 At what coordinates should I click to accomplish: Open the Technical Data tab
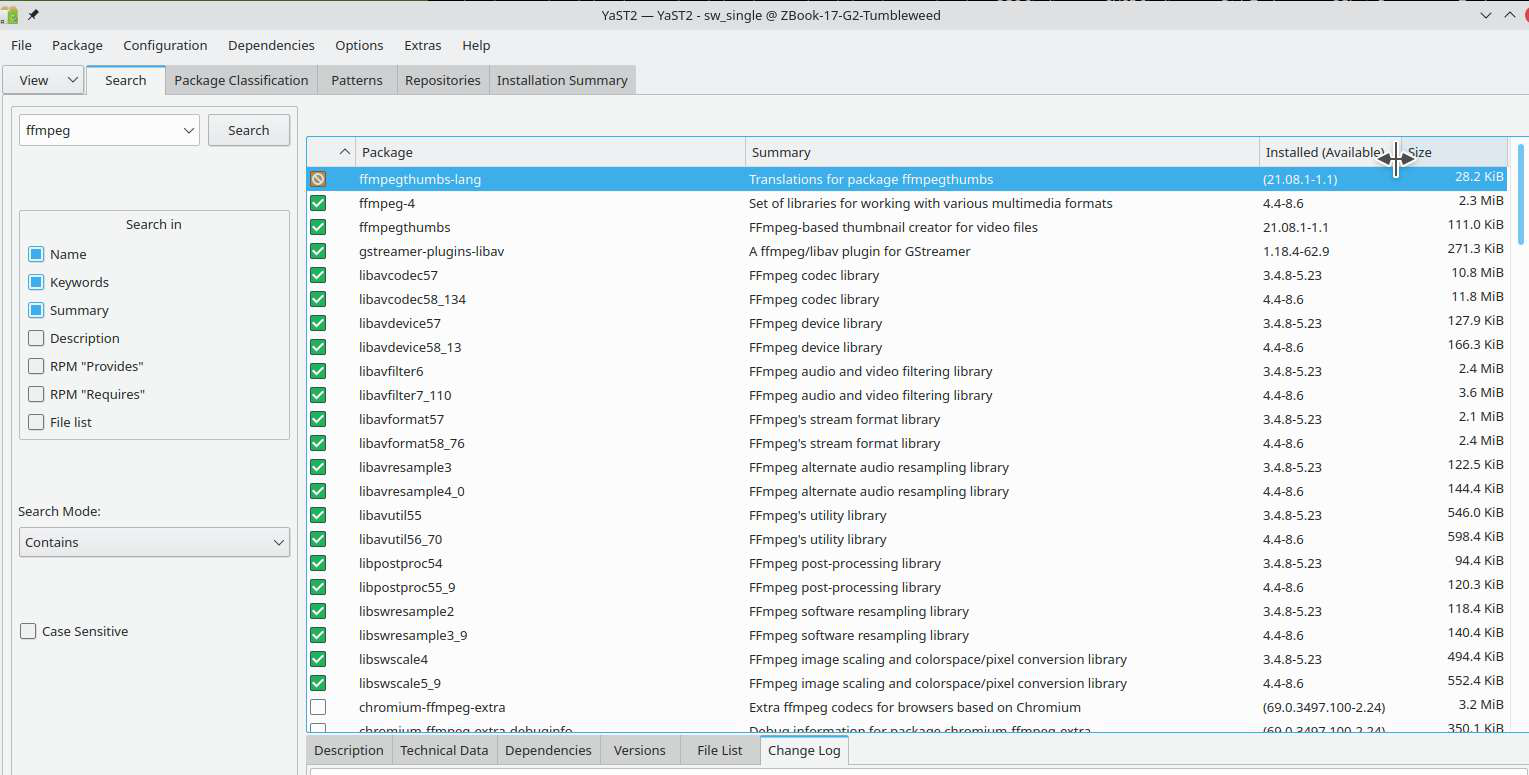(445, 750)
